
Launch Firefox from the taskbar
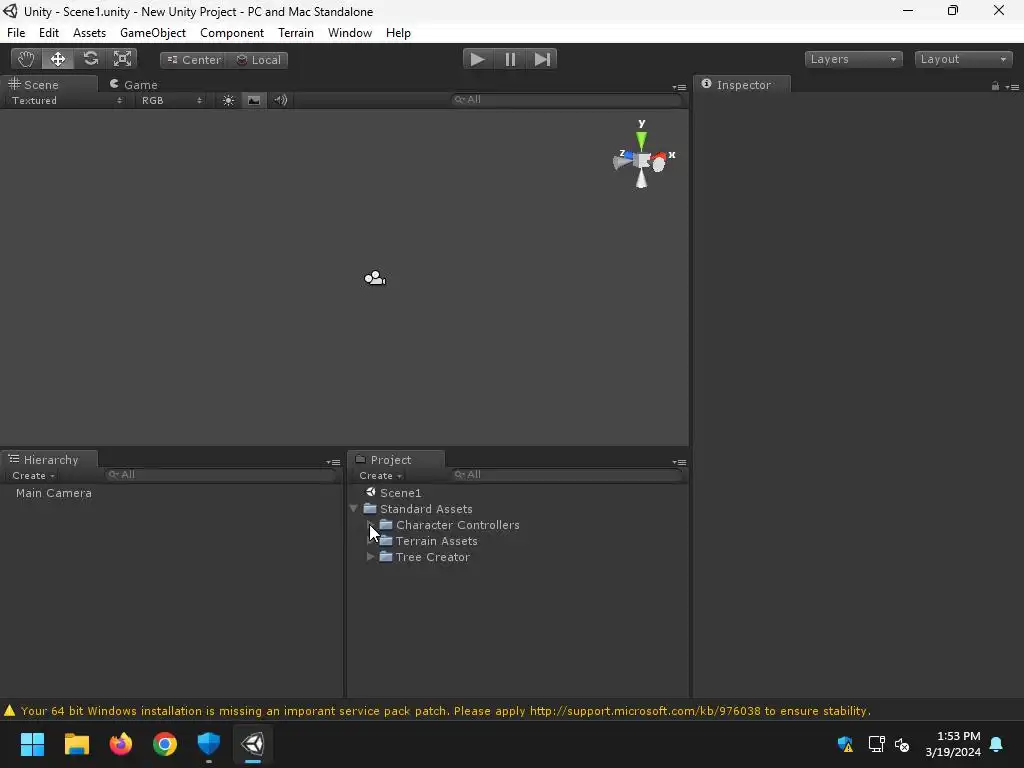click(121, 744)
